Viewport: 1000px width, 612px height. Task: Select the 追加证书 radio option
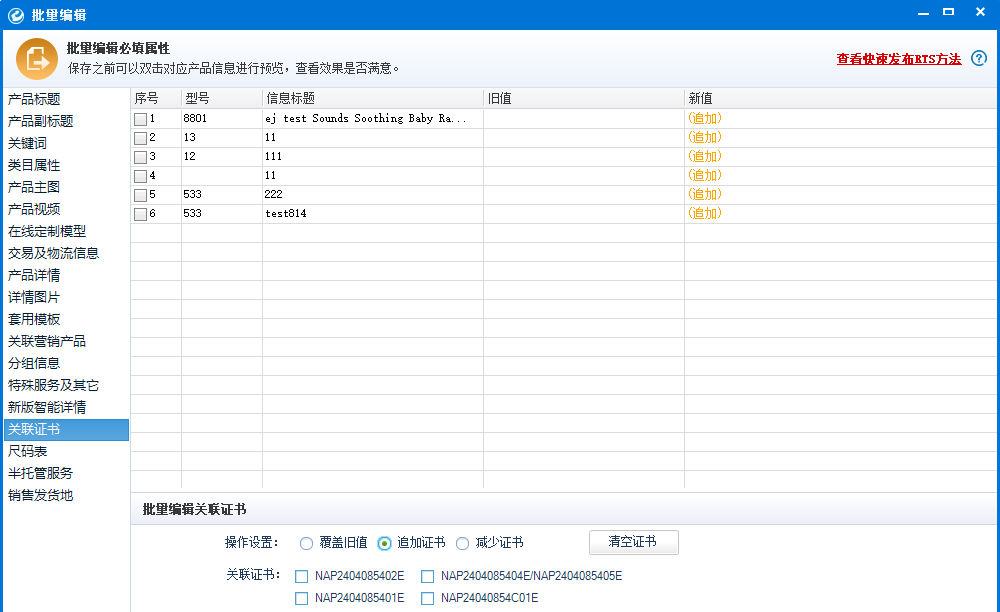[x=384, y=543]
